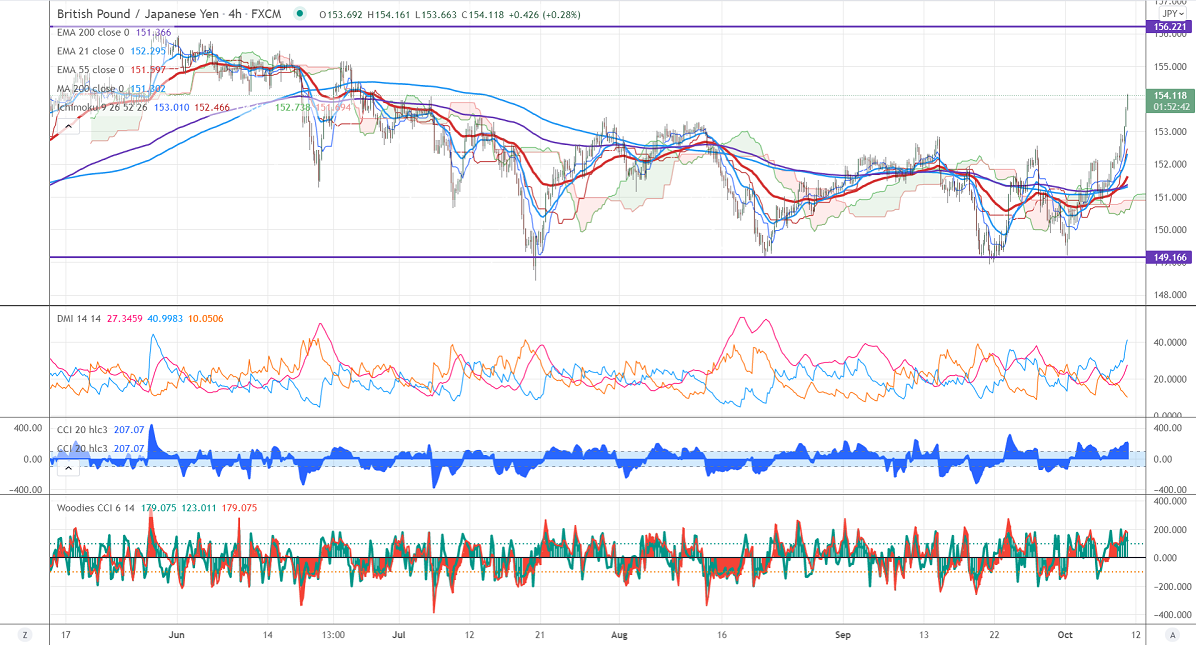
Task: Select the EMA 55 close 0 legend
Action: coord(90,69)
